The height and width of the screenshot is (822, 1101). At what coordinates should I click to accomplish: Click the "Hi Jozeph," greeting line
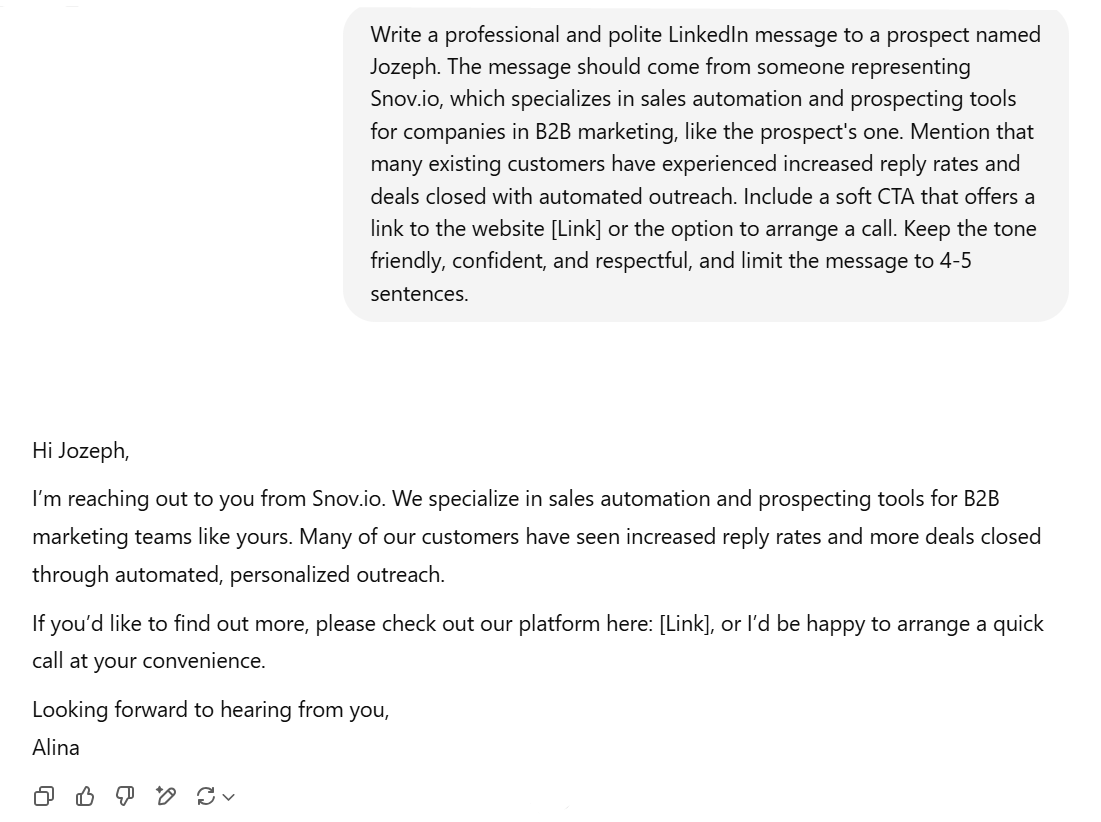(x=81, y=451)
